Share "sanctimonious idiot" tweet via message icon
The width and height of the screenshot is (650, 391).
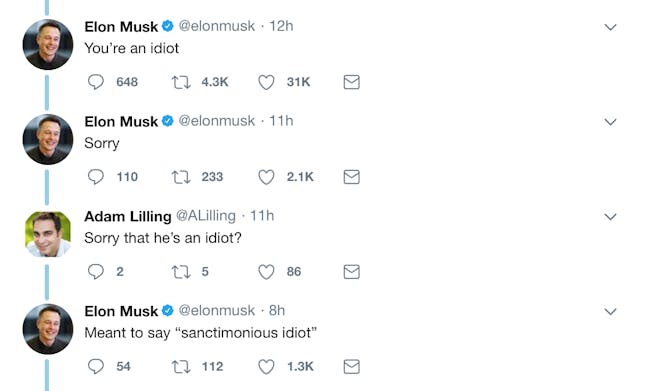click(352, 367)
